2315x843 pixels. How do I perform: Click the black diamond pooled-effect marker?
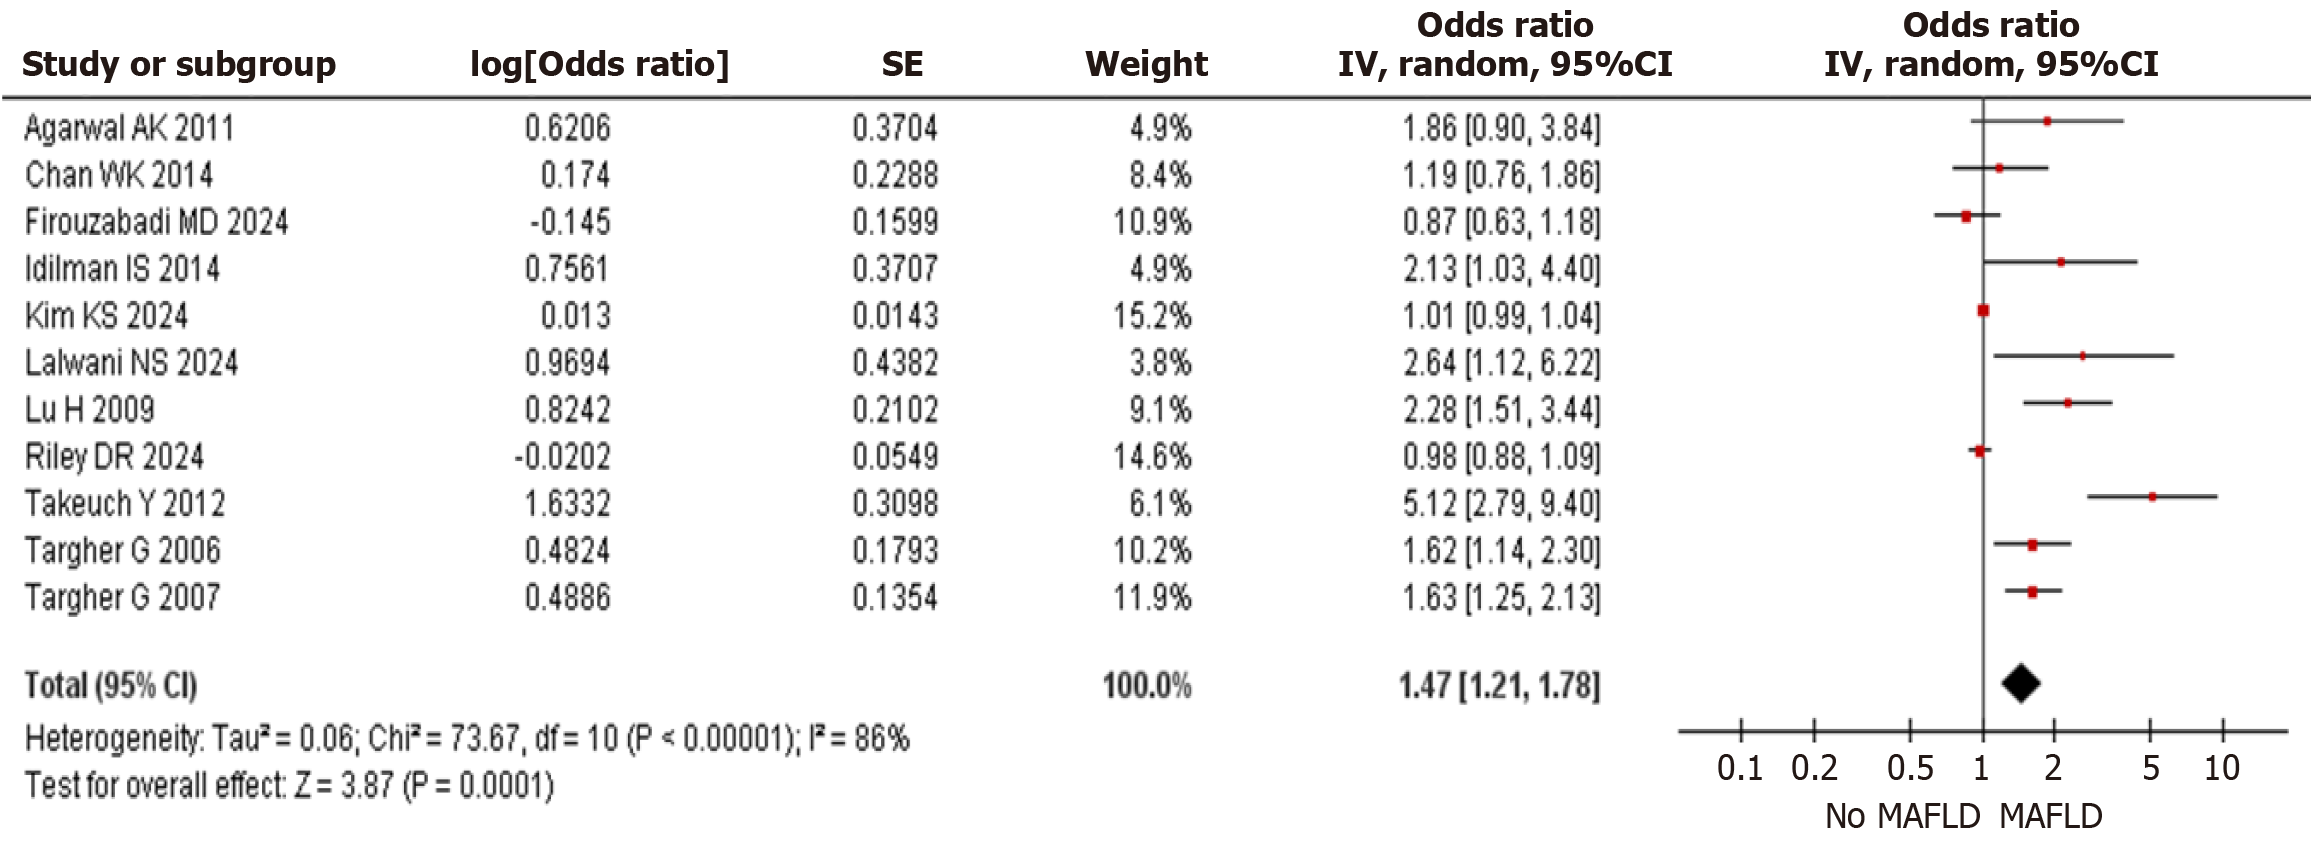[x=2020, y=683]
